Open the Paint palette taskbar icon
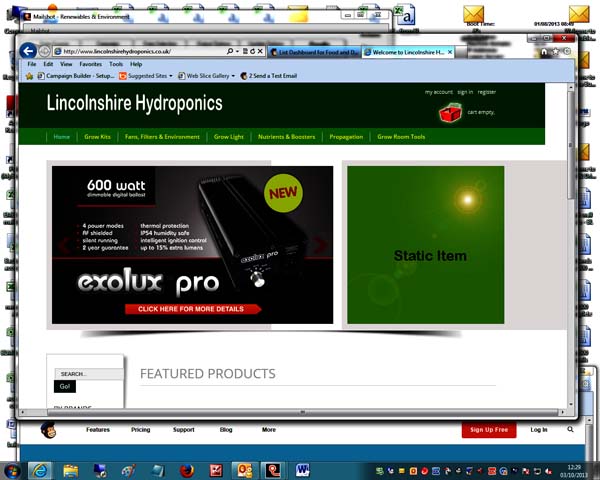 click(129, 470)
